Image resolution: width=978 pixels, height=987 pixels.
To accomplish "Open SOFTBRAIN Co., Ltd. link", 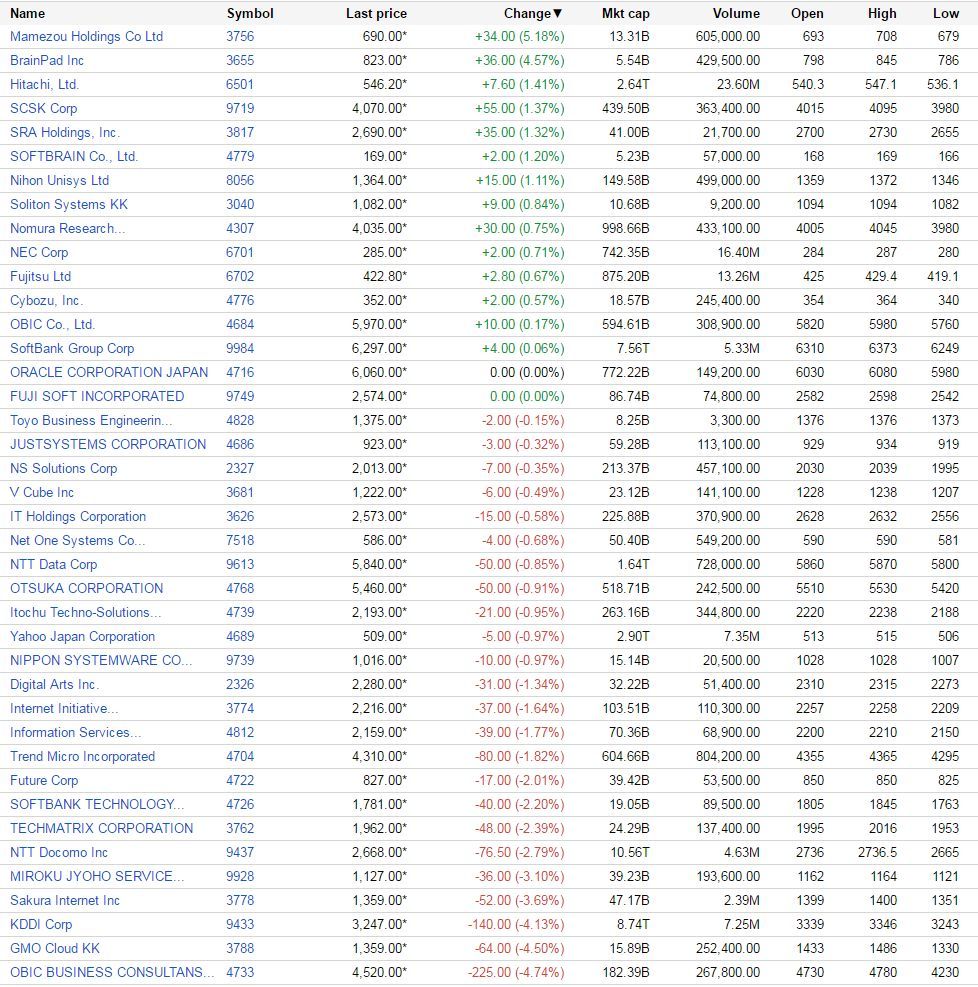I will 74,156.
